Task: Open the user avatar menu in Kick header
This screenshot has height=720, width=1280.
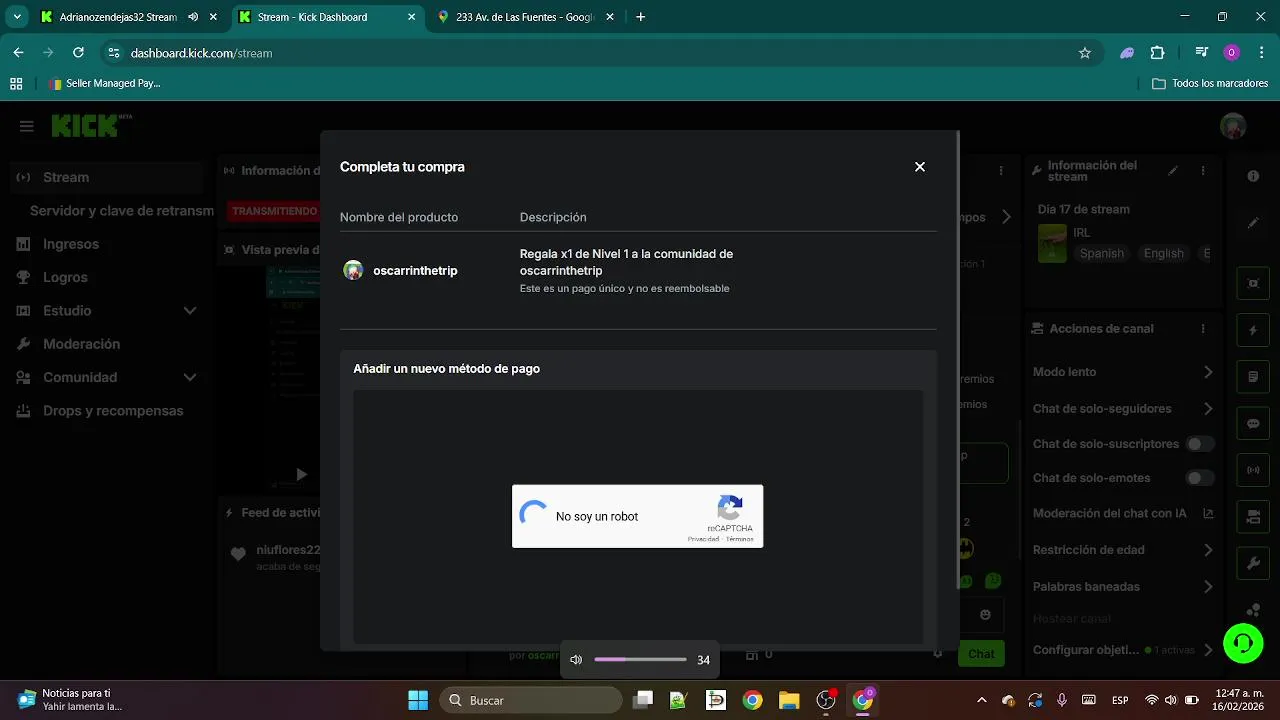Action: 1233,126
